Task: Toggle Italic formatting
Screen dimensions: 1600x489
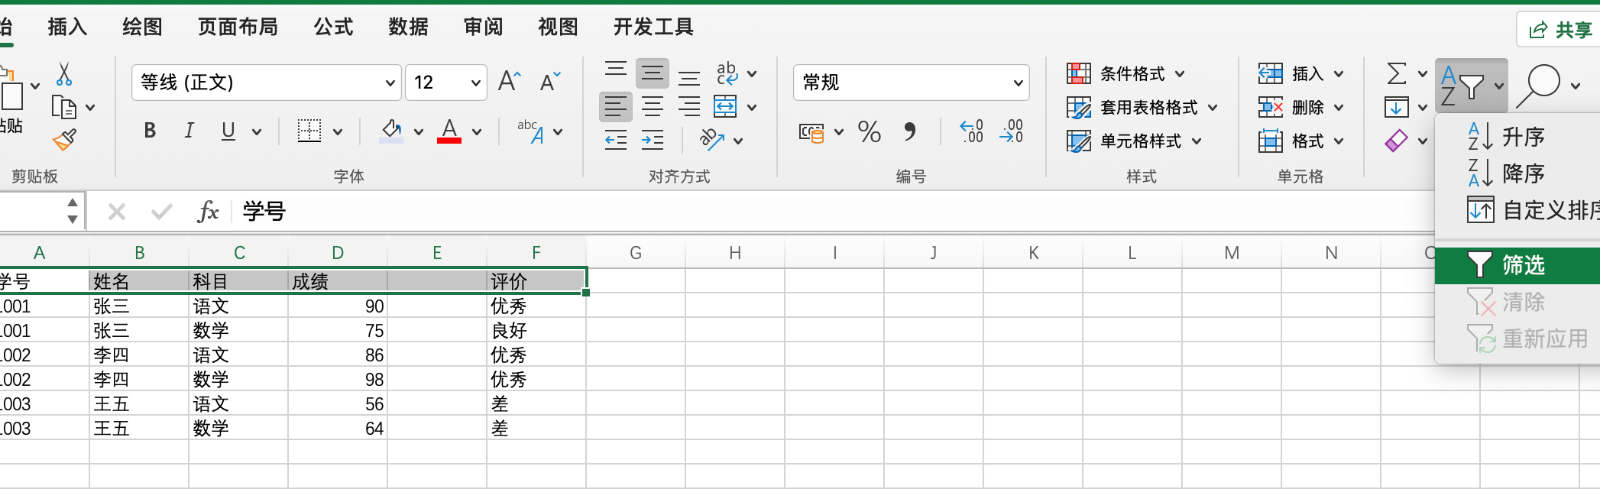Action: (x=189, y=131)
